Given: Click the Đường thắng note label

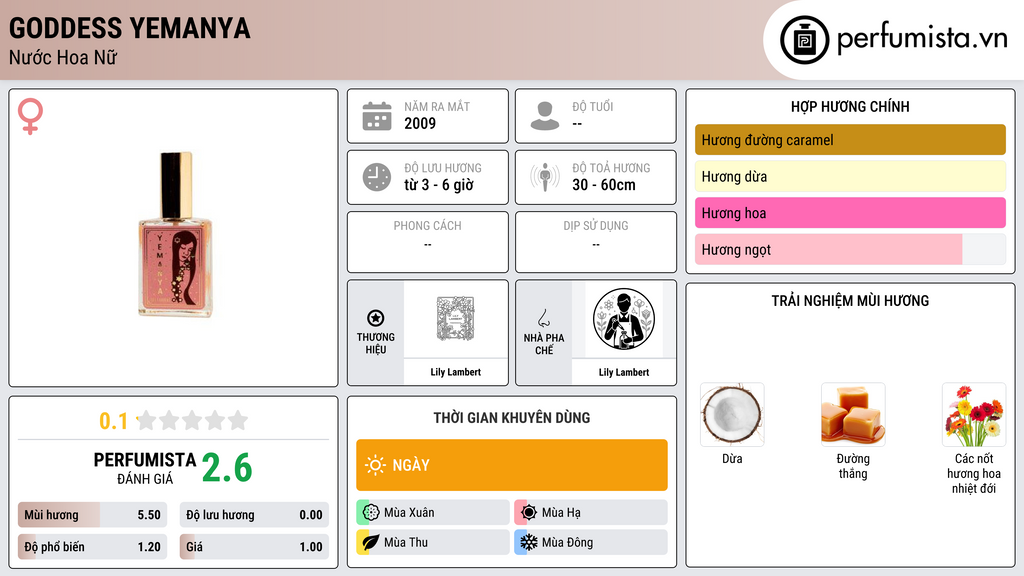Looking at the screenshot, I should tap(853, 466).
